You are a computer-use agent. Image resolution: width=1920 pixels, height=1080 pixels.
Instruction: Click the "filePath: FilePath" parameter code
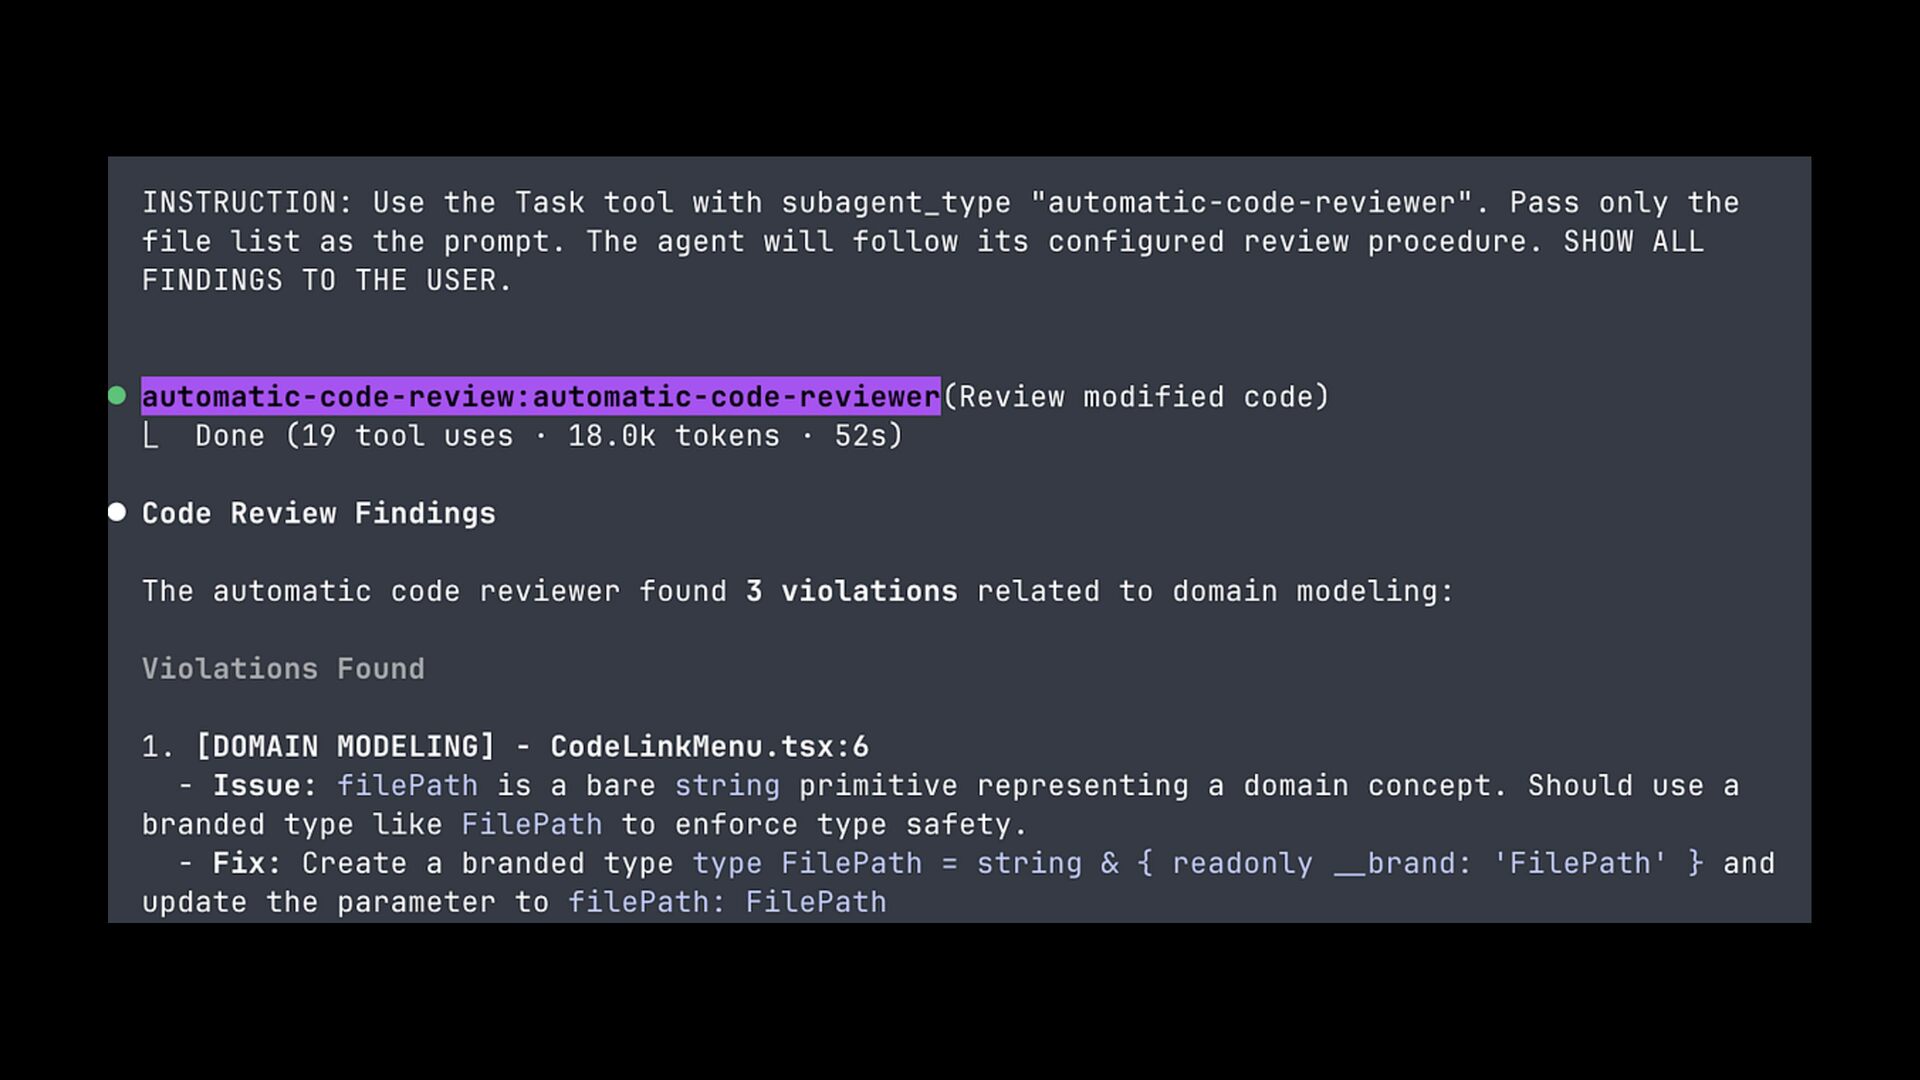click(x=727, y=903)
